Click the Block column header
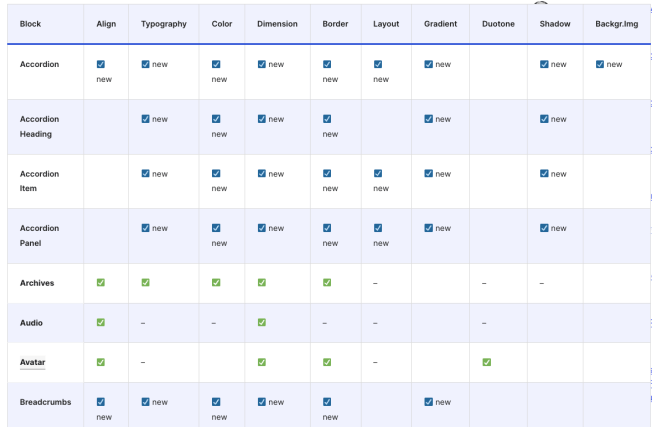 pyautogui.click(x=31, y=23)
